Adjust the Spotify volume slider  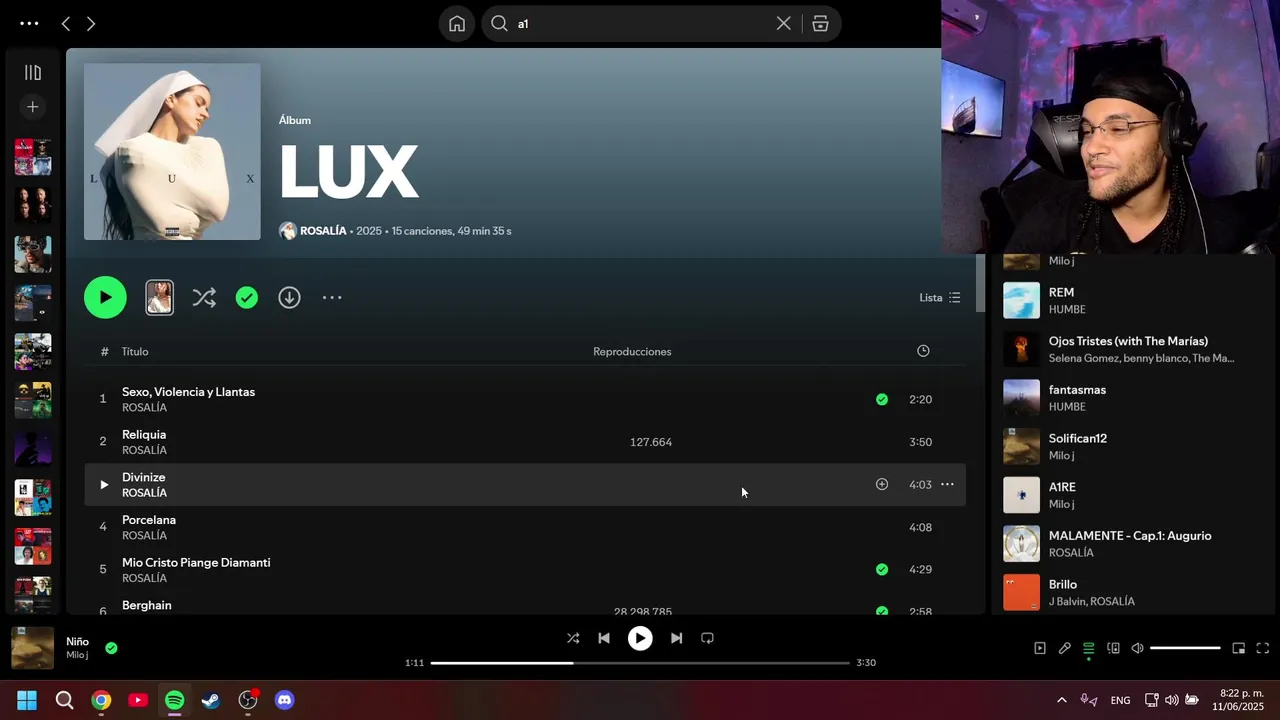[x=1185, y=648]
